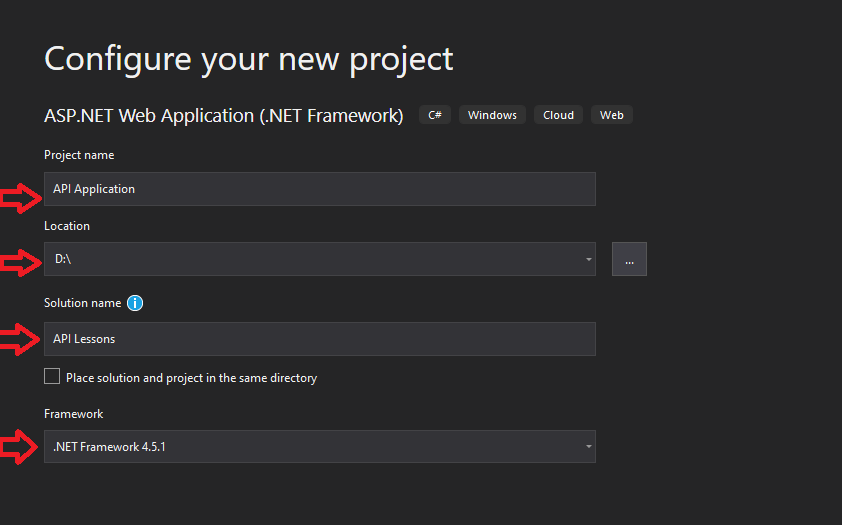Image resolution: width=842 pixels, height=525 pixels.
Task: Click the red arrow pointing at Location field
Action: point(20,262)
